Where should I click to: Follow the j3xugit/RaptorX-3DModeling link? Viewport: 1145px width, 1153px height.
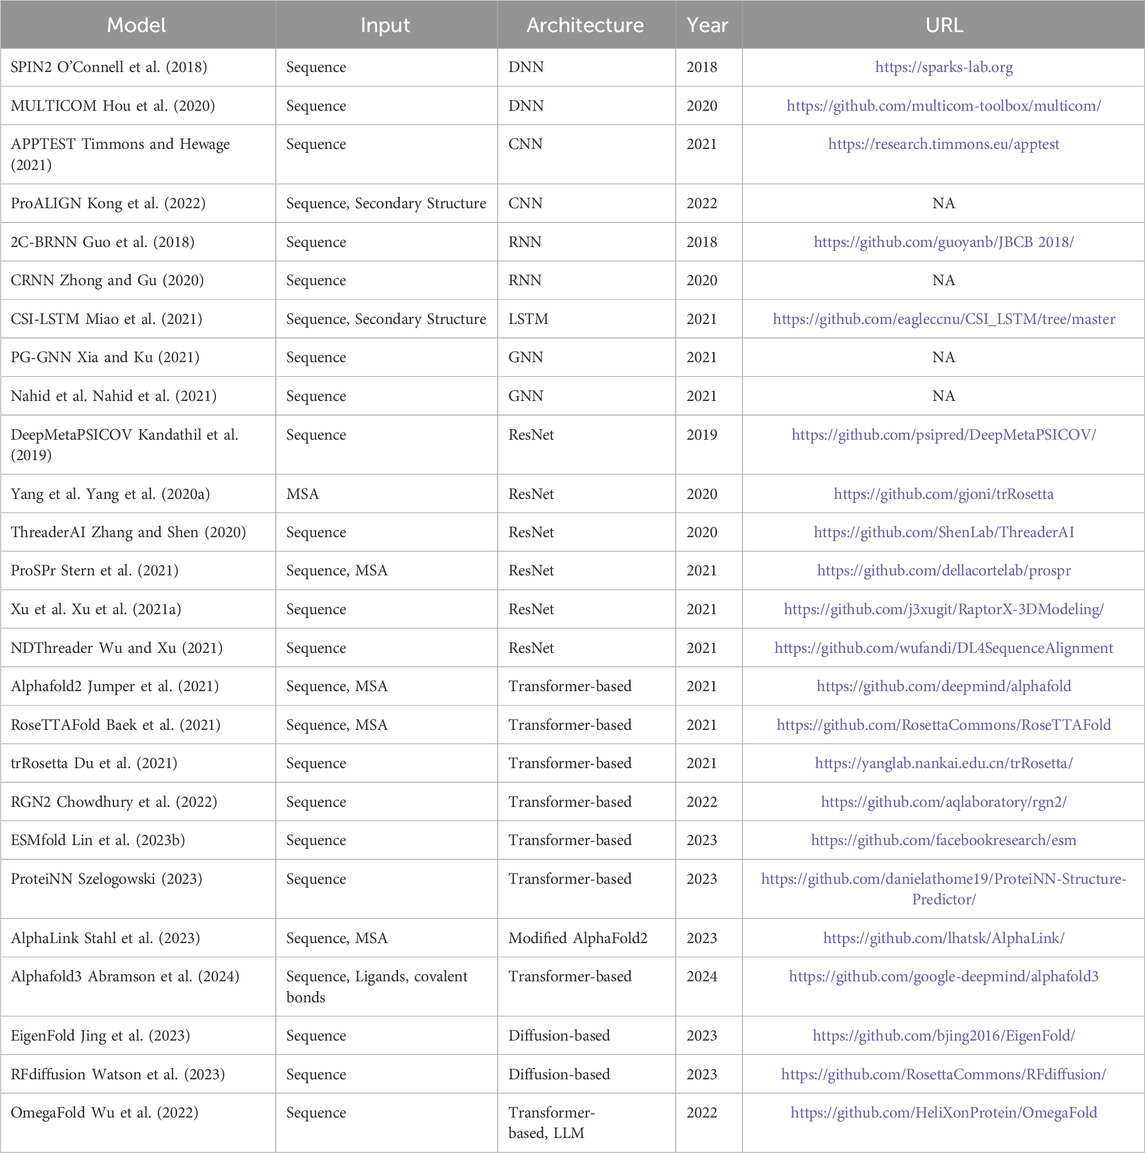point(944,610)
